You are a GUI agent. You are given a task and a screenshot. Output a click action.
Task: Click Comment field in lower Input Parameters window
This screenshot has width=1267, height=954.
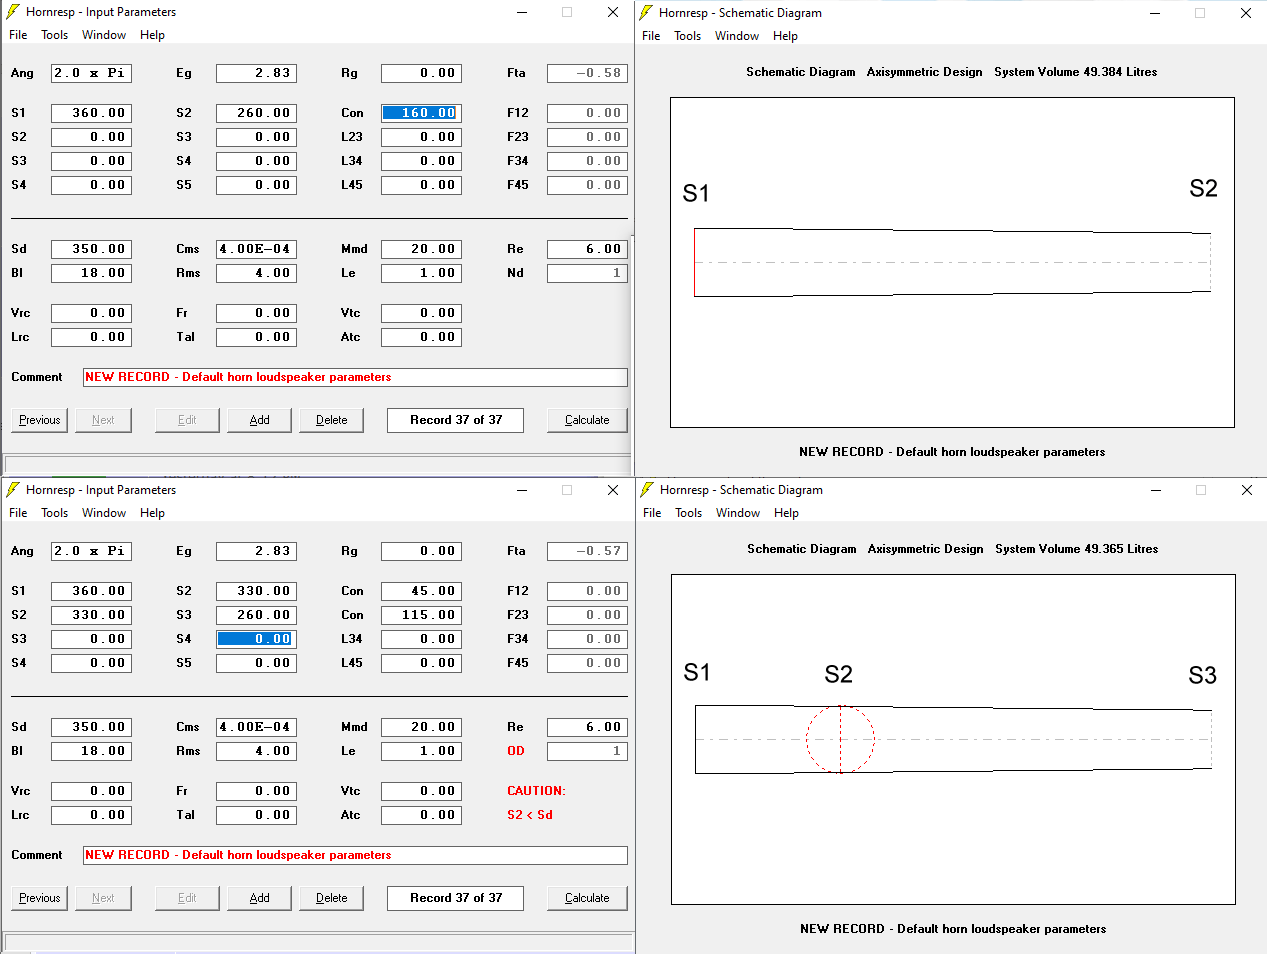(355, 855)
